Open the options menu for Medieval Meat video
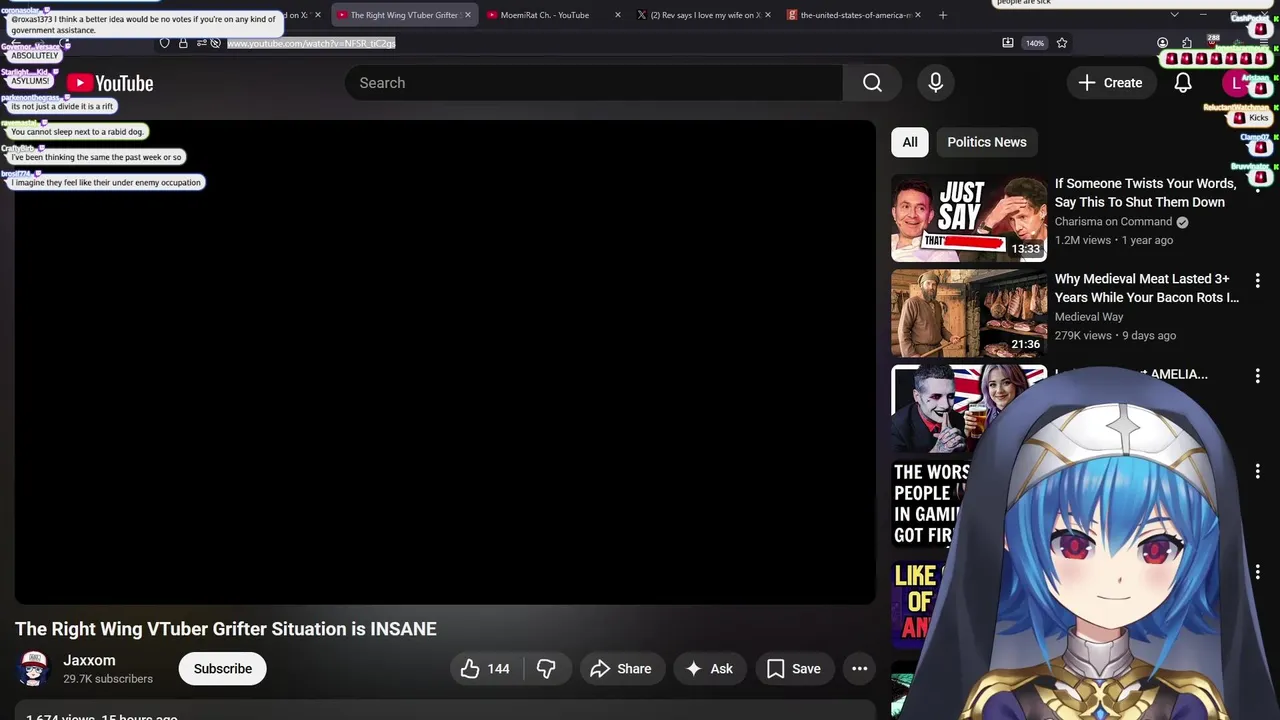 [1258, 281]
